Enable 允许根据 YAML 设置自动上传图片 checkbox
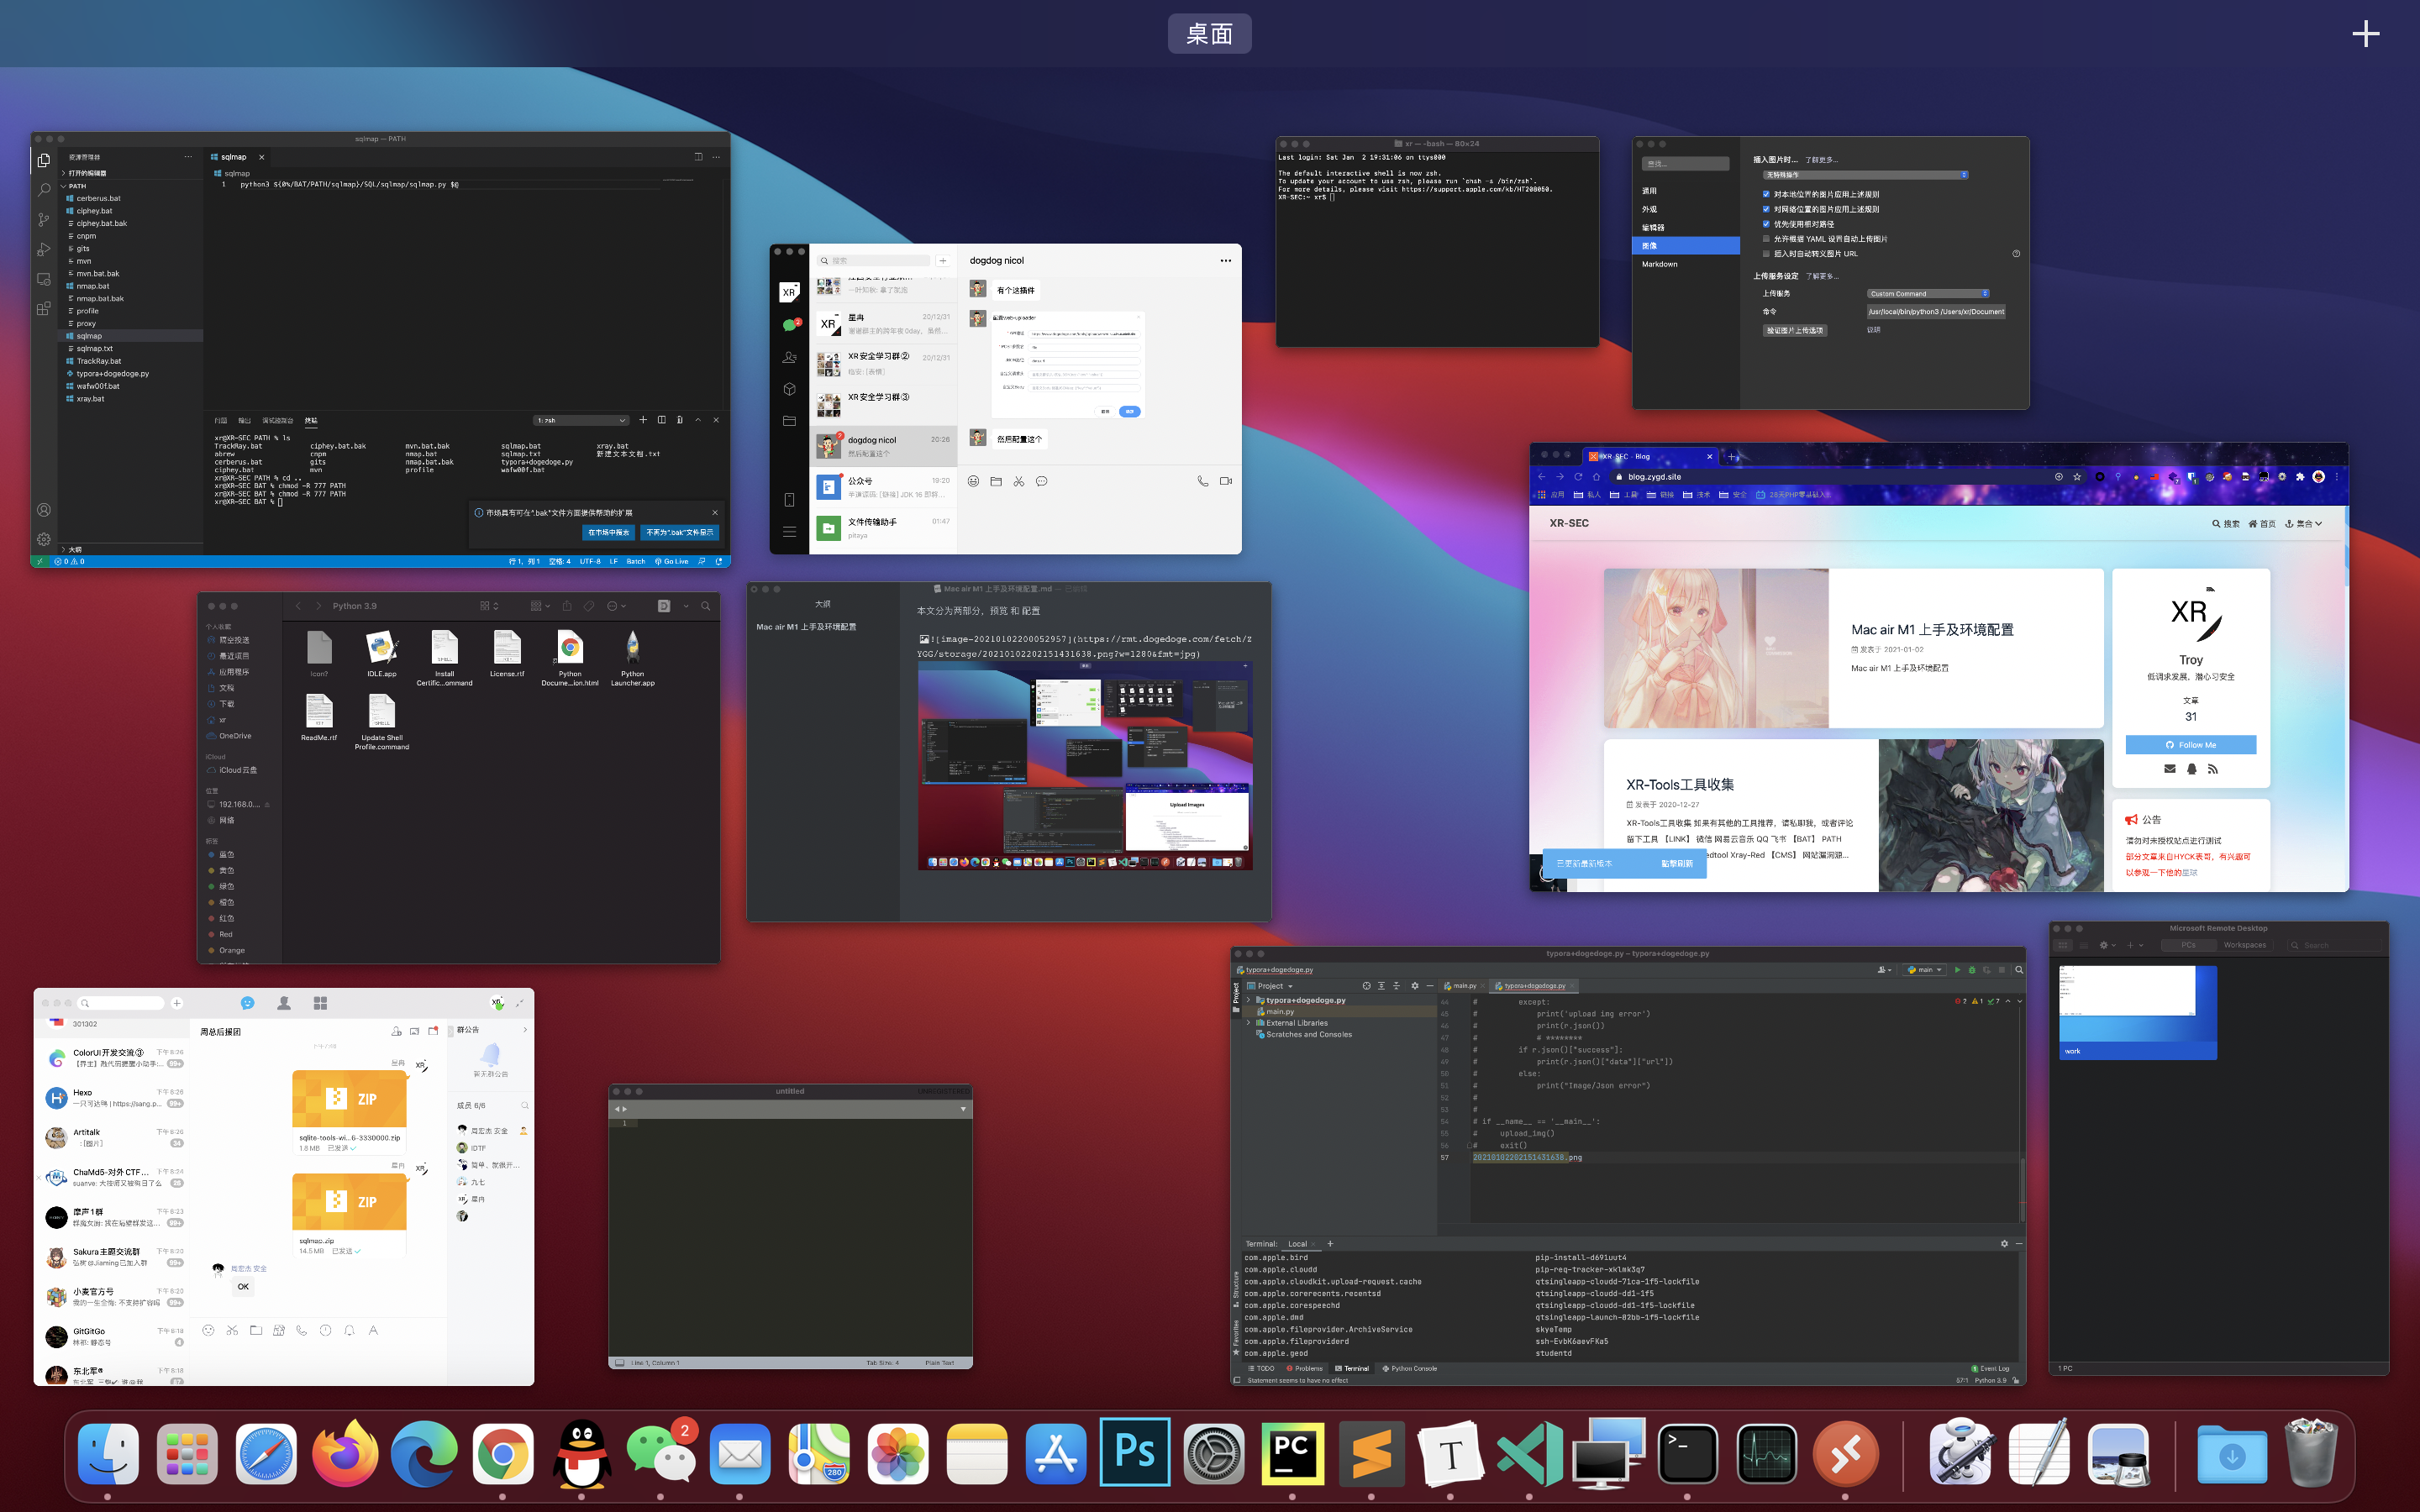This screenshot has width=2420, height=1512. click(x=1766, y=239)
